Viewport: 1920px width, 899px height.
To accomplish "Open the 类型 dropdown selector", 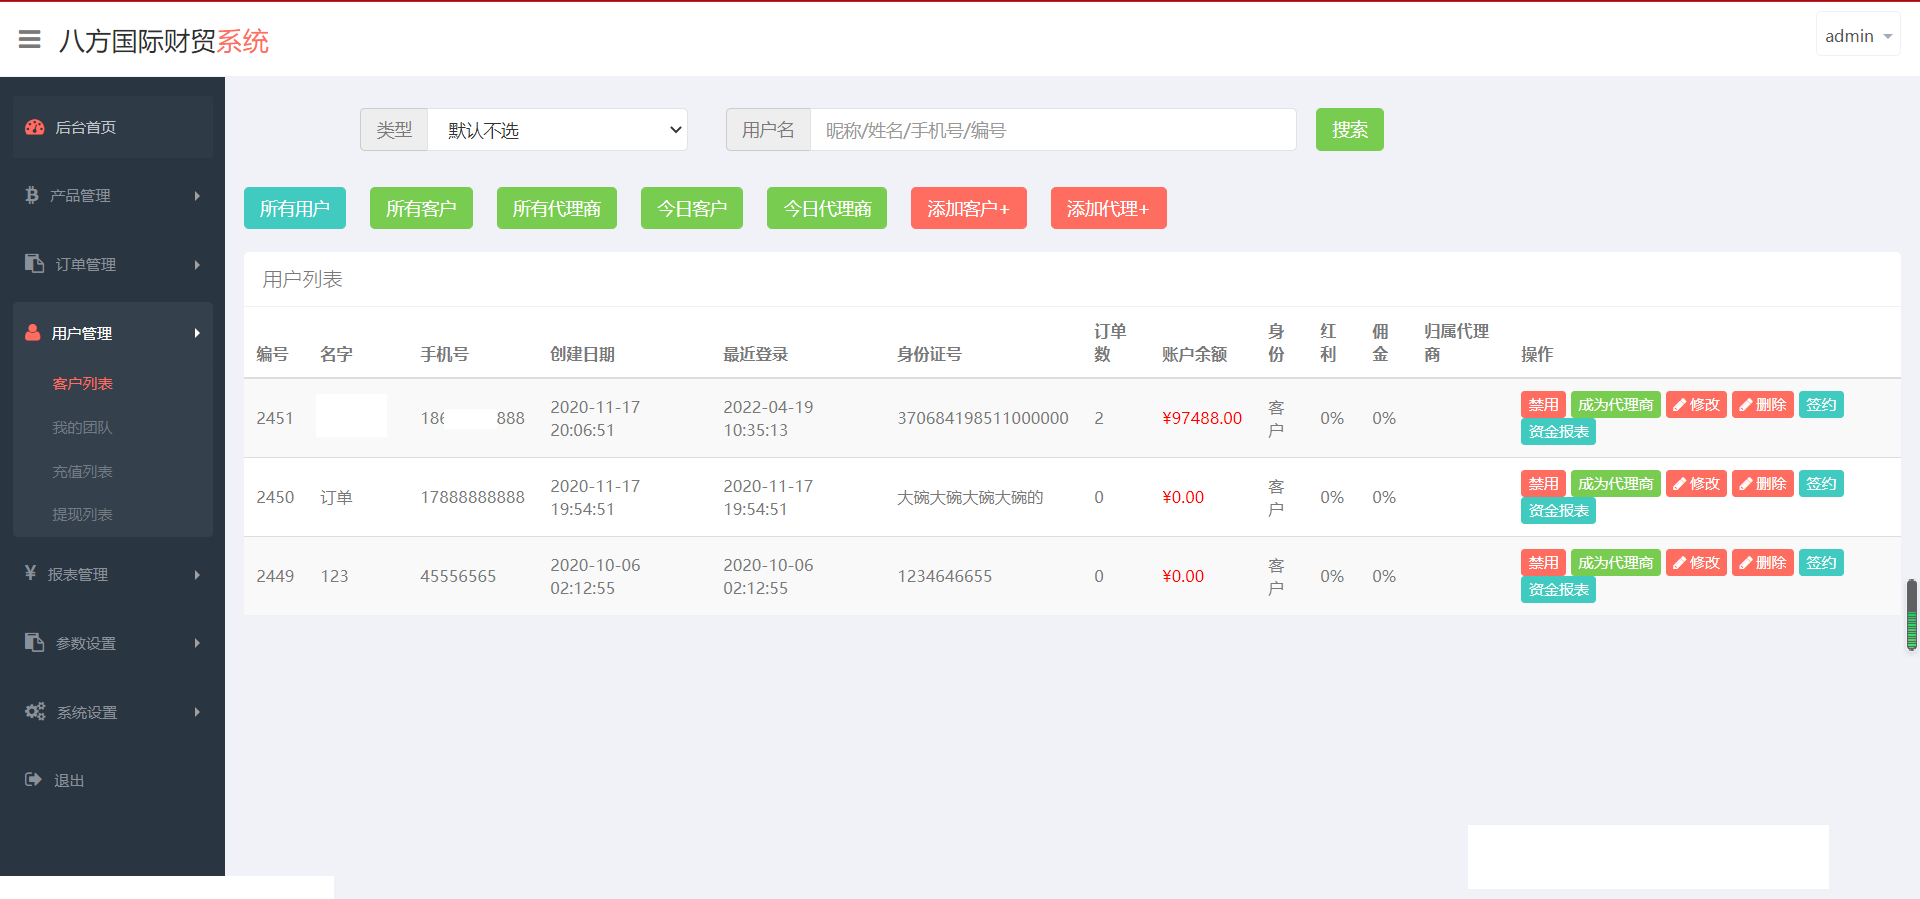I will tap(557, 130).
